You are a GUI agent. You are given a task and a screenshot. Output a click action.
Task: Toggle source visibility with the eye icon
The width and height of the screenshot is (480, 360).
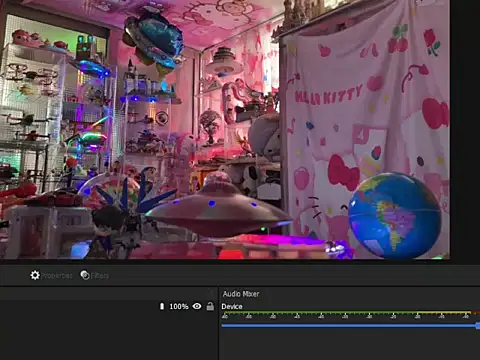coord(197,306)
